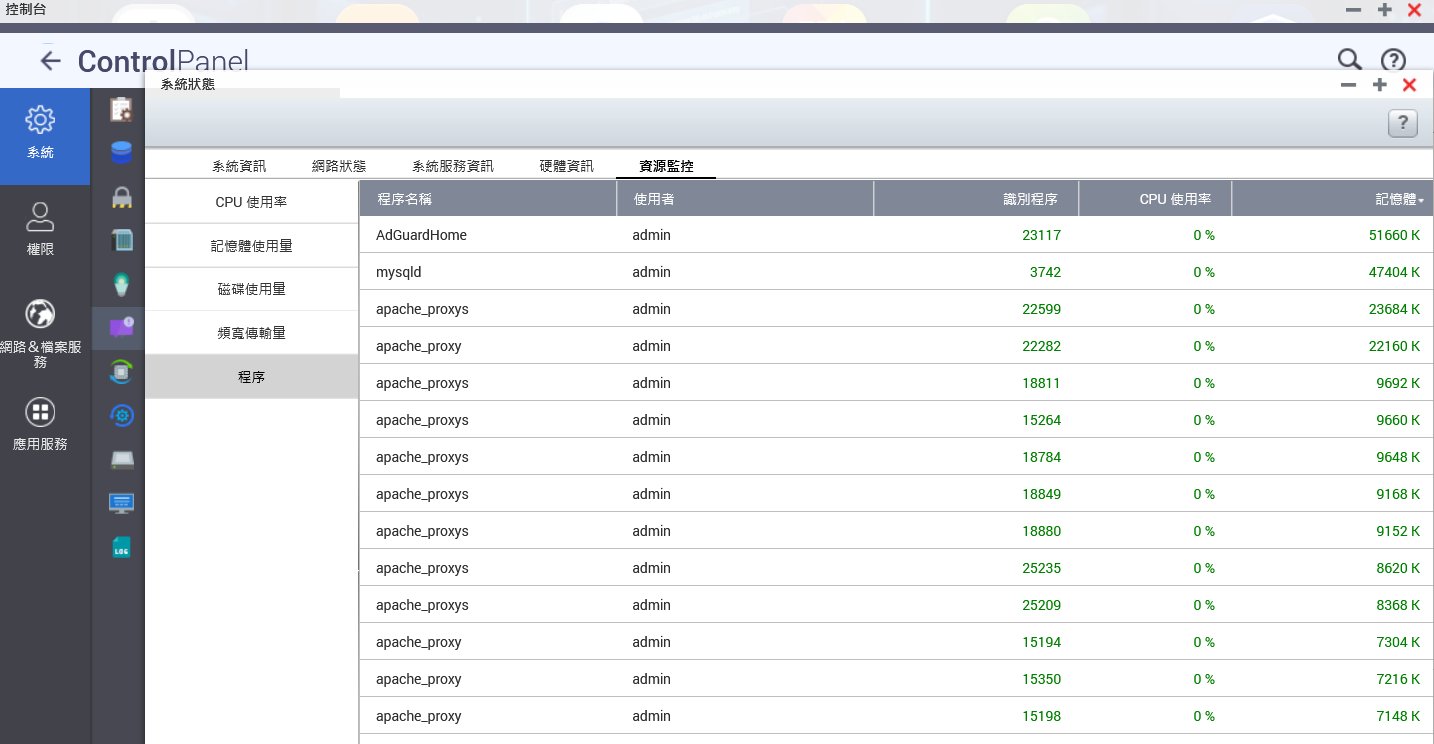Open the 權限 user privileges section

(x=40, y=229)
